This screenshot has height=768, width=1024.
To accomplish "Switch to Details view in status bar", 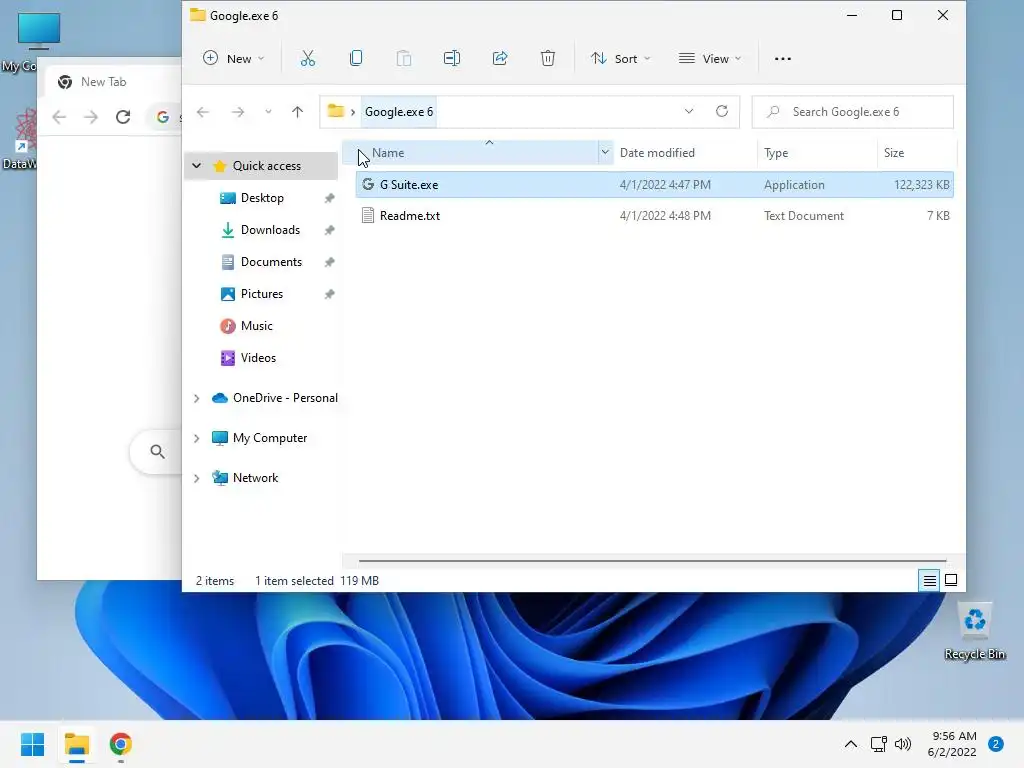I will pos(929,580).
